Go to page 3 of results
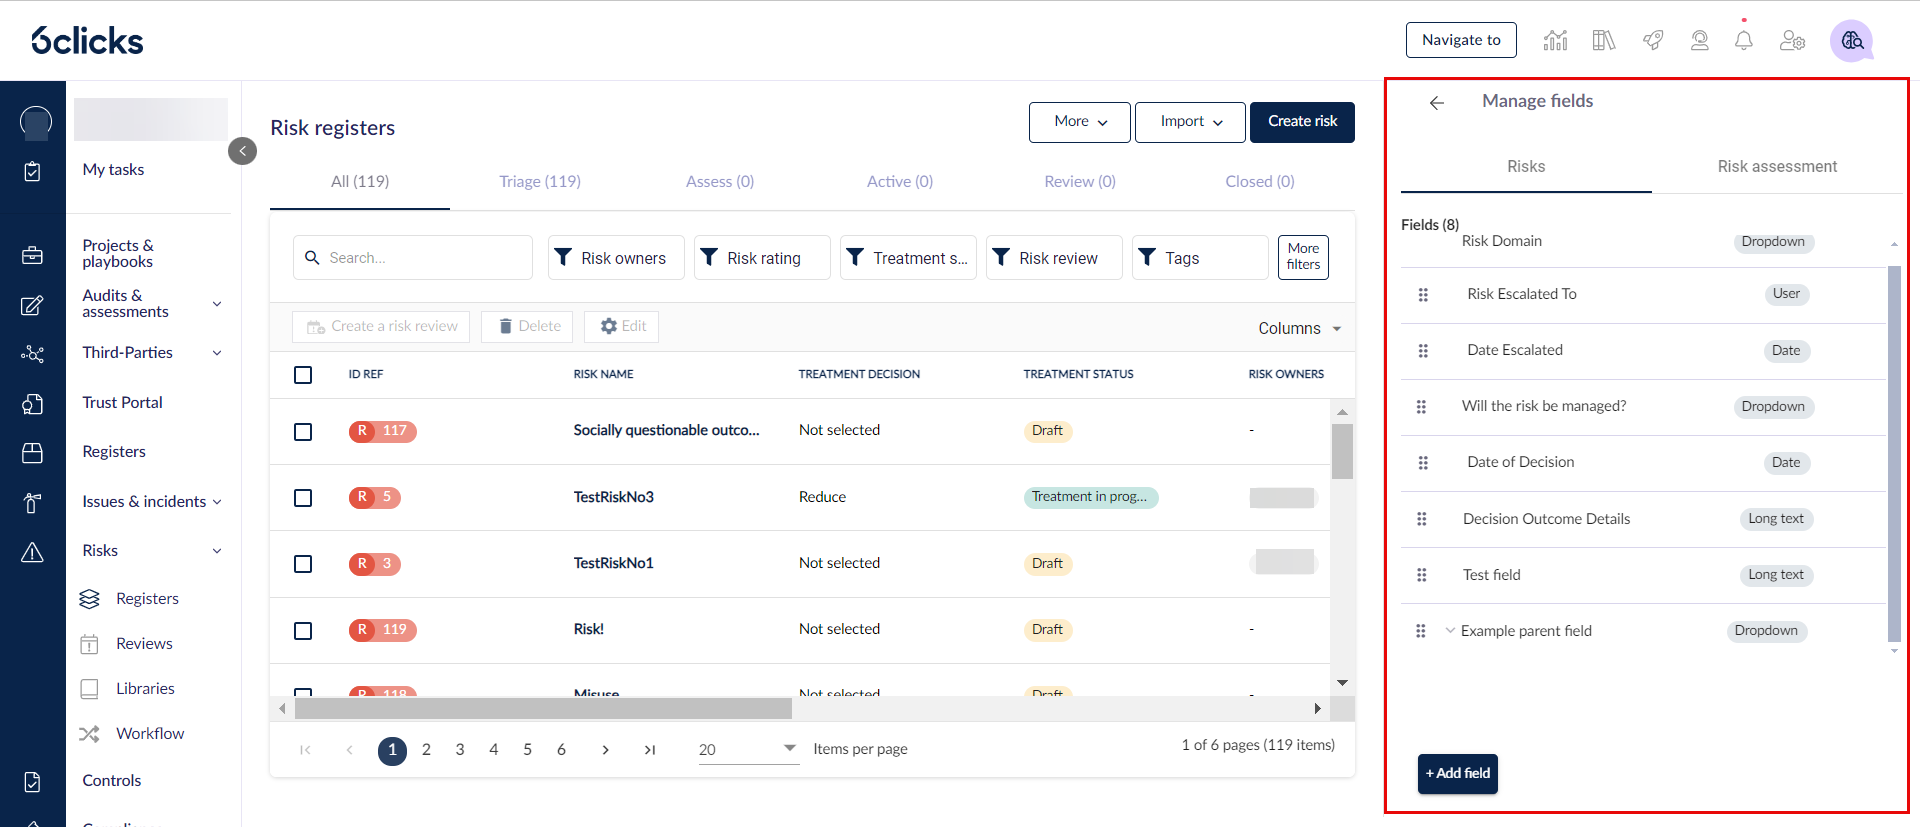Screen dimensions: 1920x827 (x=460, y=750)
